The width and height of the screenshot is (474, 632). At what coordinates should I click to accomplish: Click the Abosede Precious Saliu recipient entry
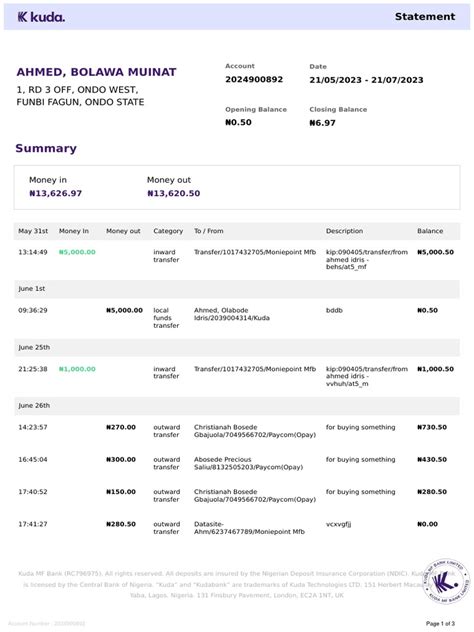click(x=248, y=463)
